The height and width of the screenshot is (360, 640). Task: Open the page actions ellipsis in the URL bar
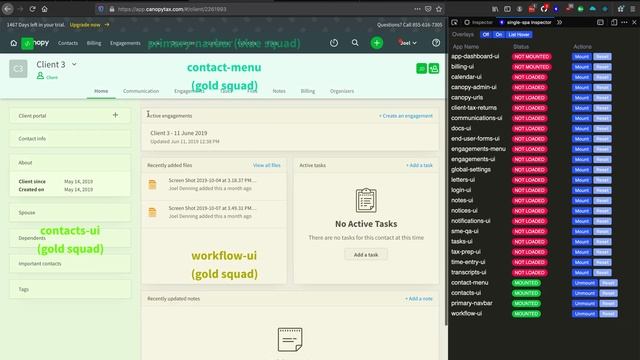pos(417,9)
